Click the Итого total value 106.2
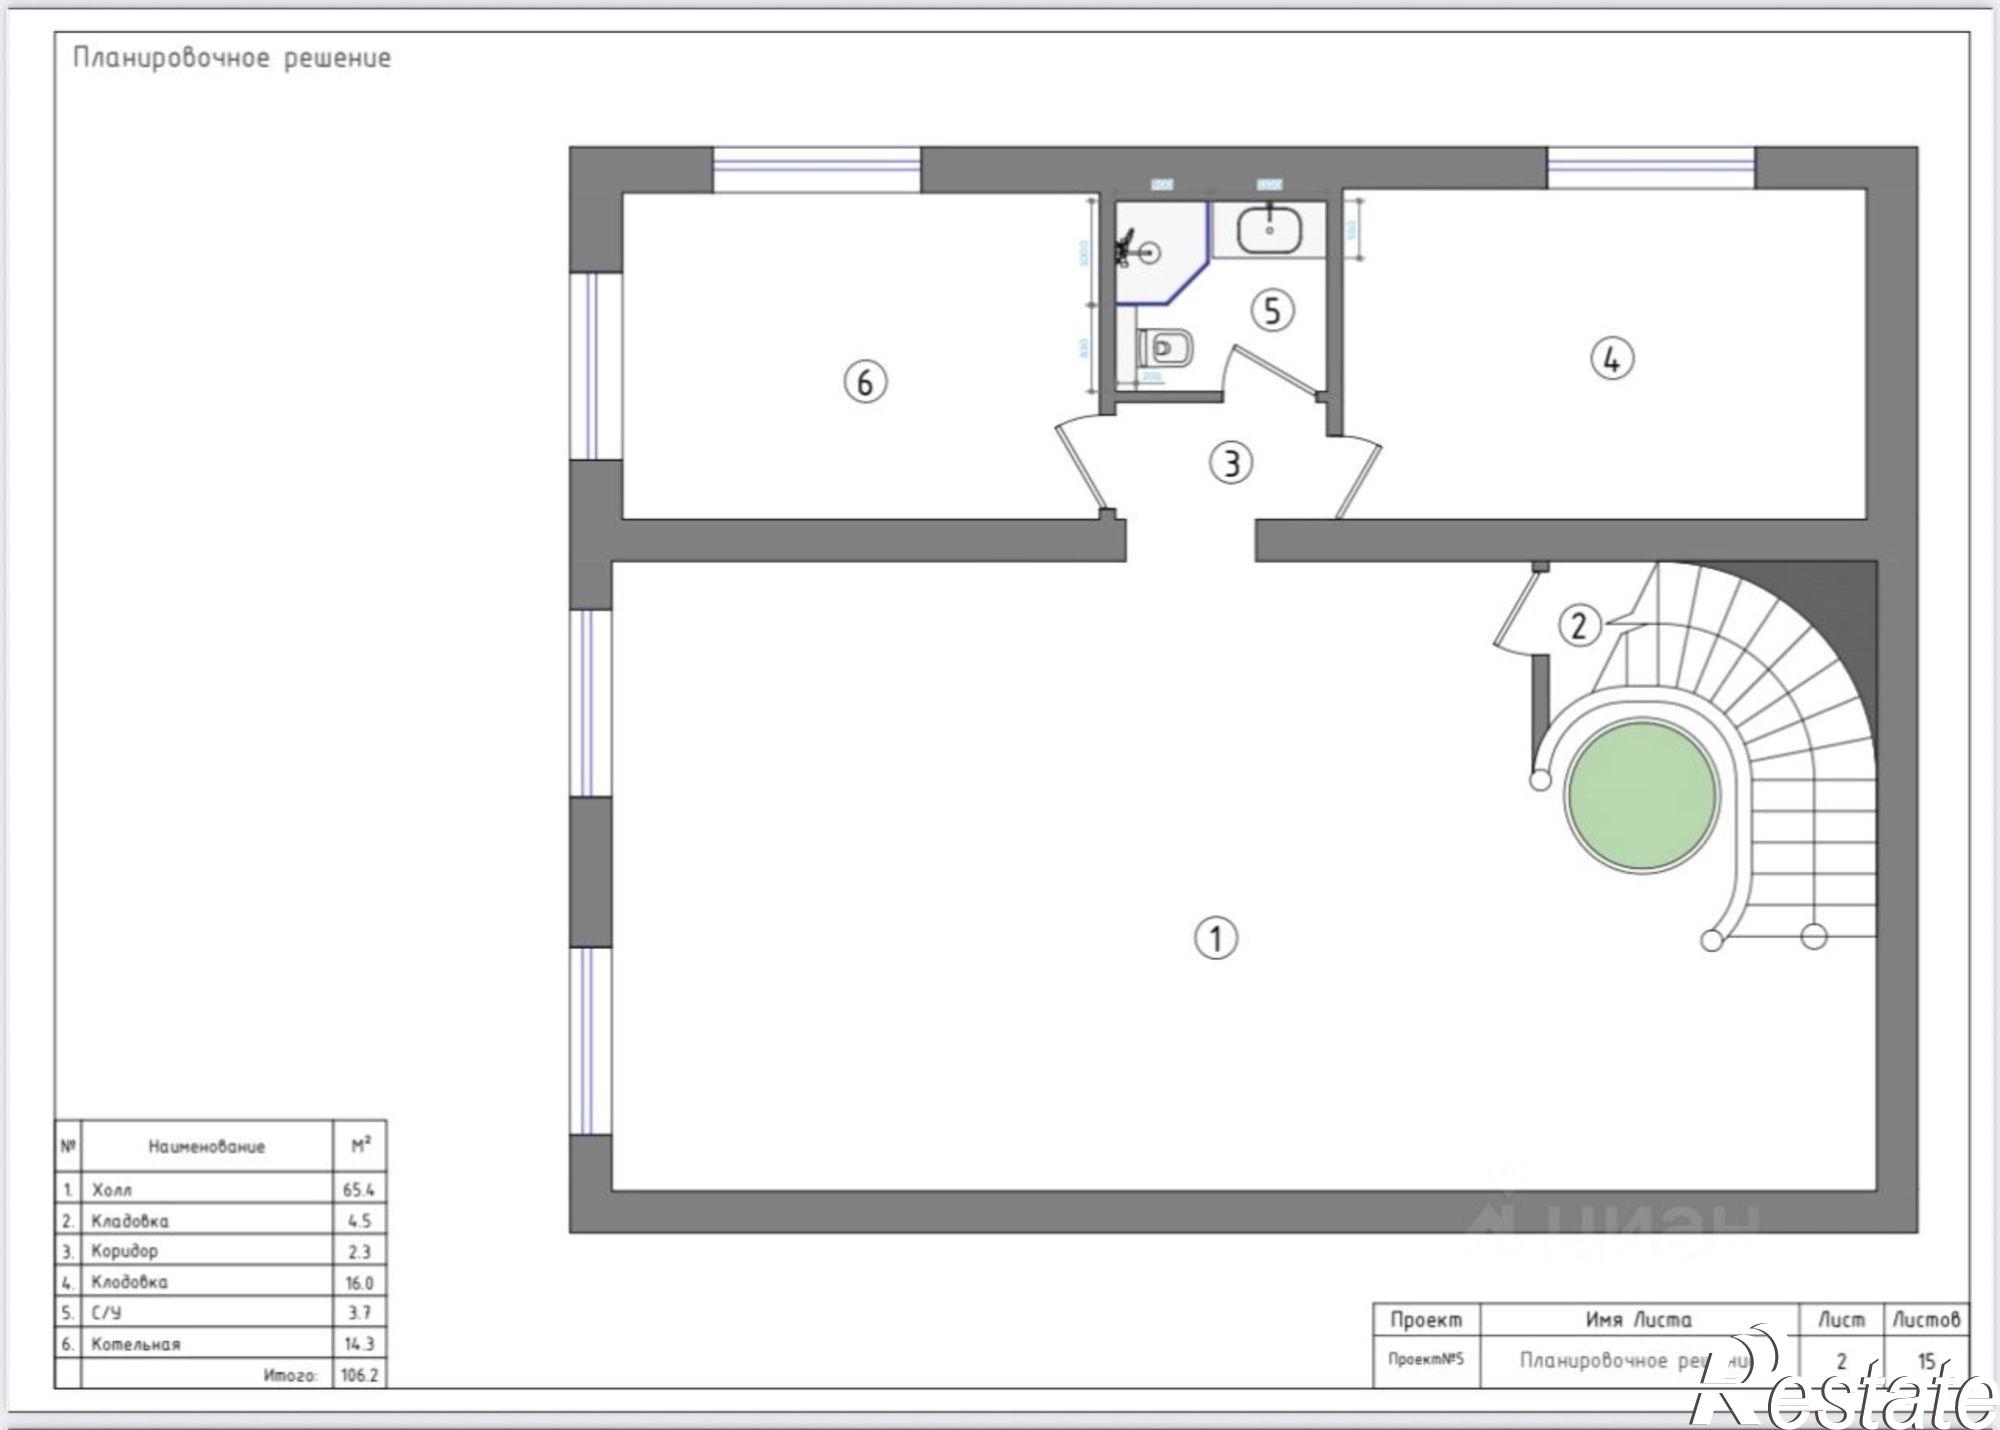 point(359,1375)
